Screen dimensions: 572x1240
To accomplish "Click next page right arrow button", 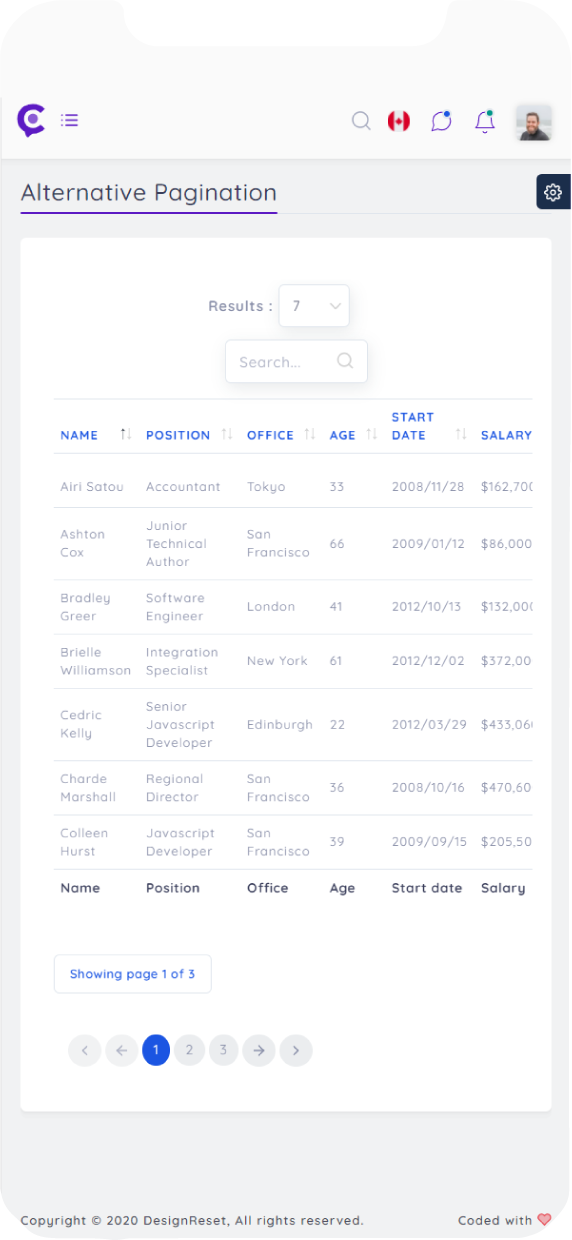I will tap(258, 1050).
